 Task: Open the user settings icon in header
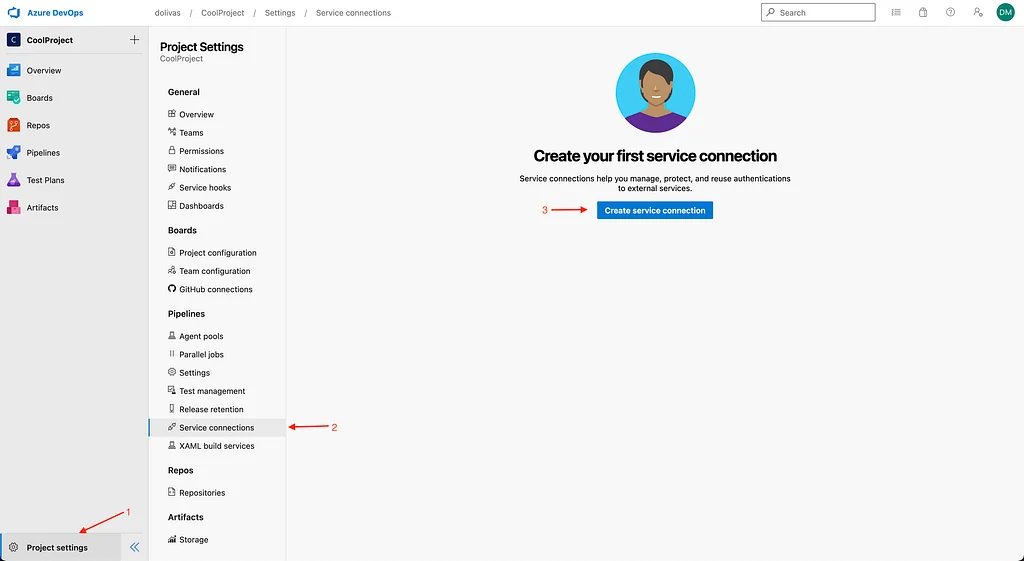click(x=978, y=12)
